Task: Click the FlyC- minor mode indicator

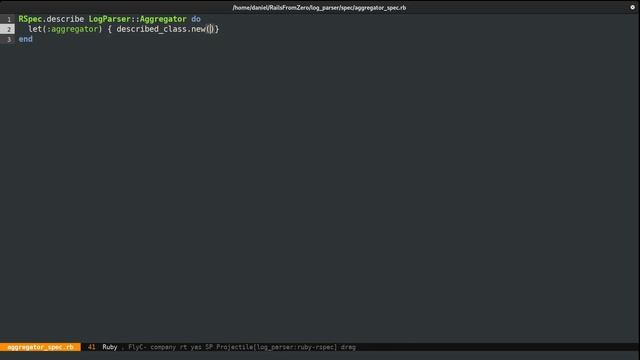Action: click(x=138, y=347)
